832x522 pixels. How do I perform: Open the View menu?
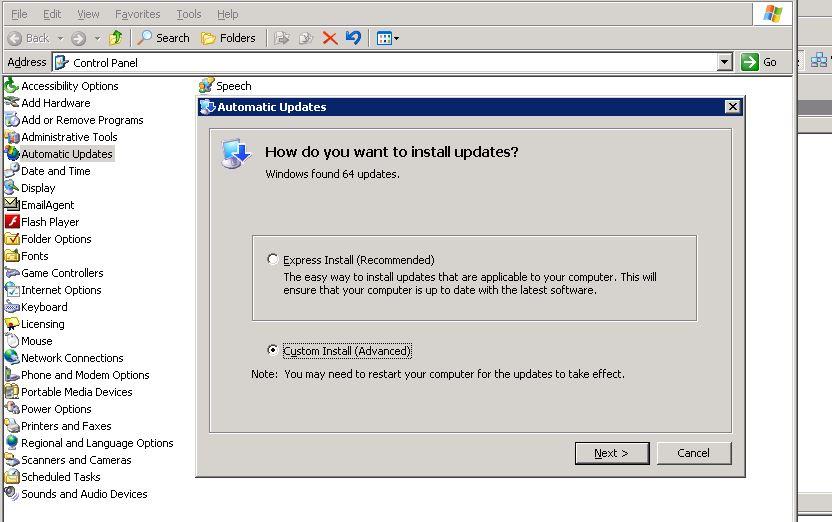coord(88,14)
